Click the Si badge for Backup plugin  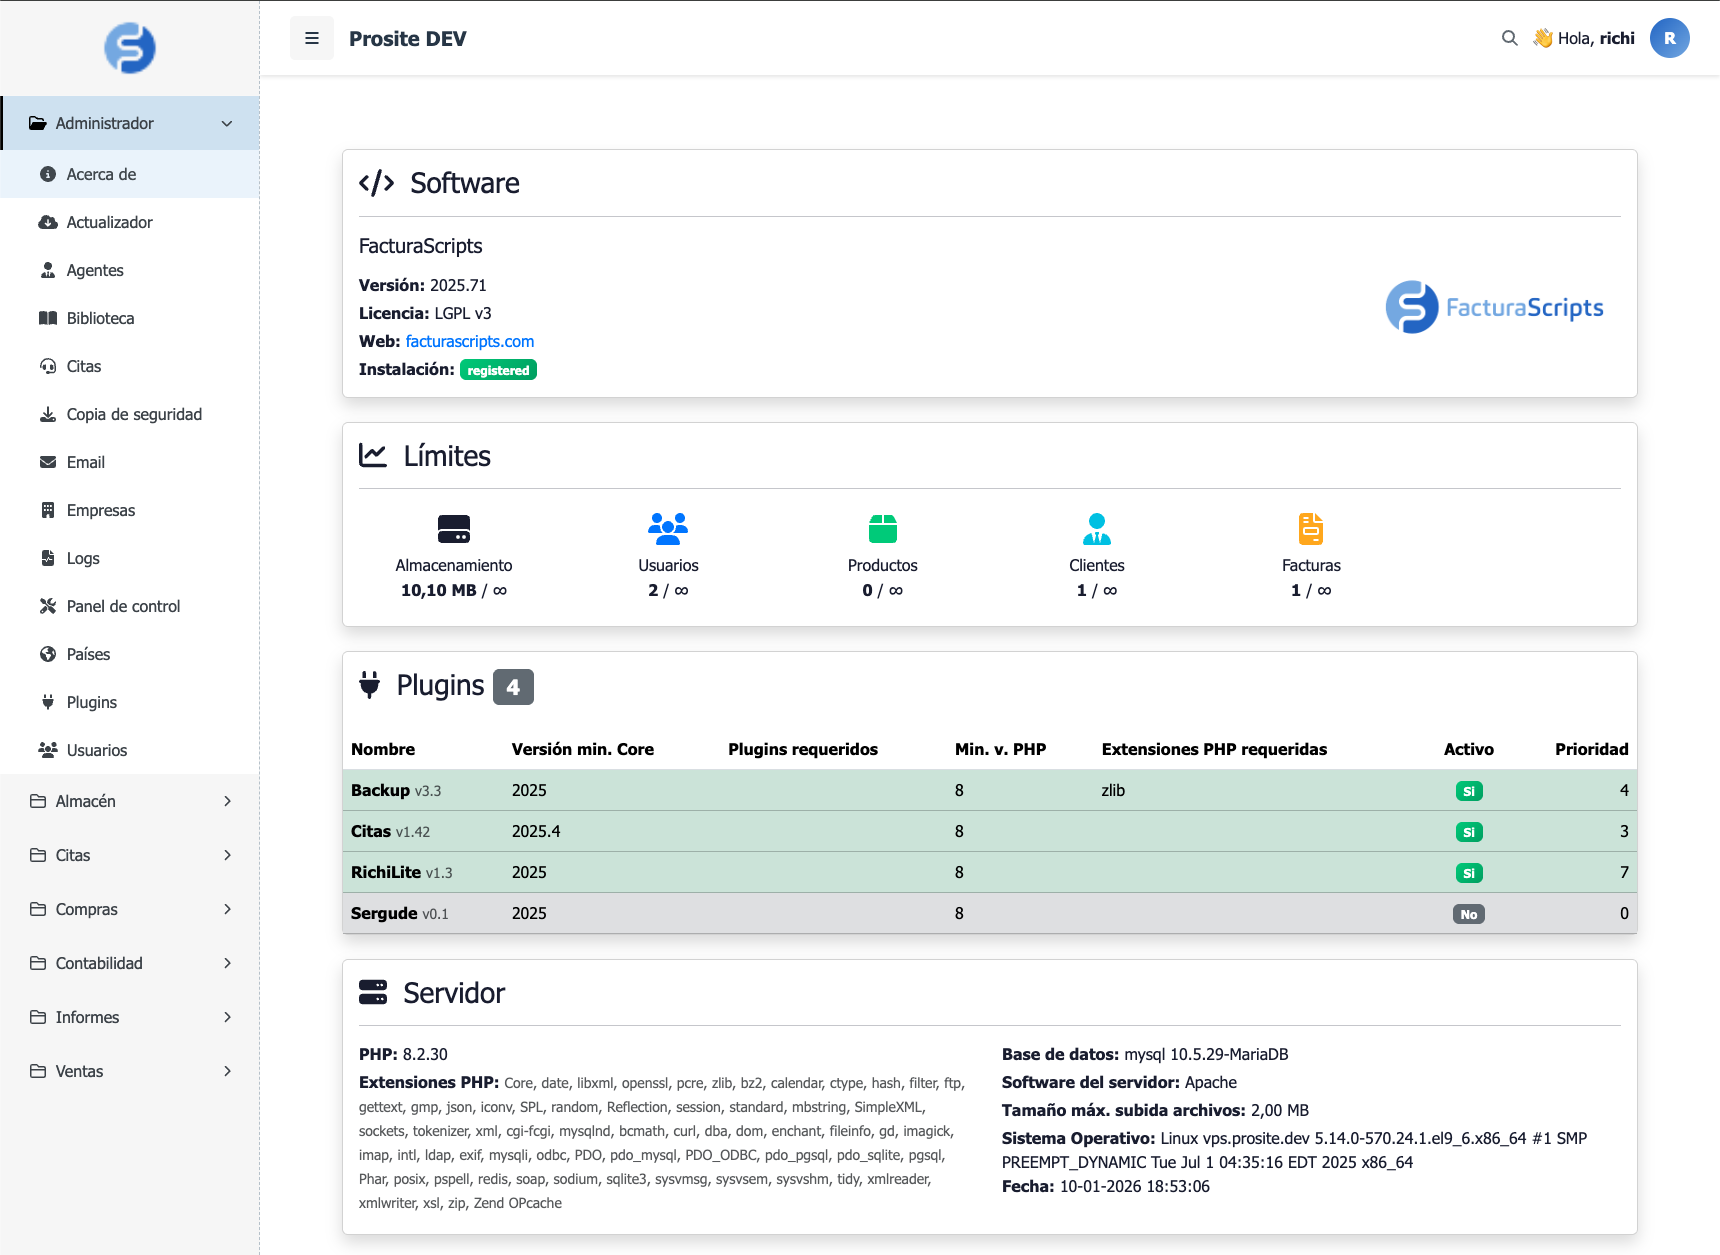pos(1468,791)
